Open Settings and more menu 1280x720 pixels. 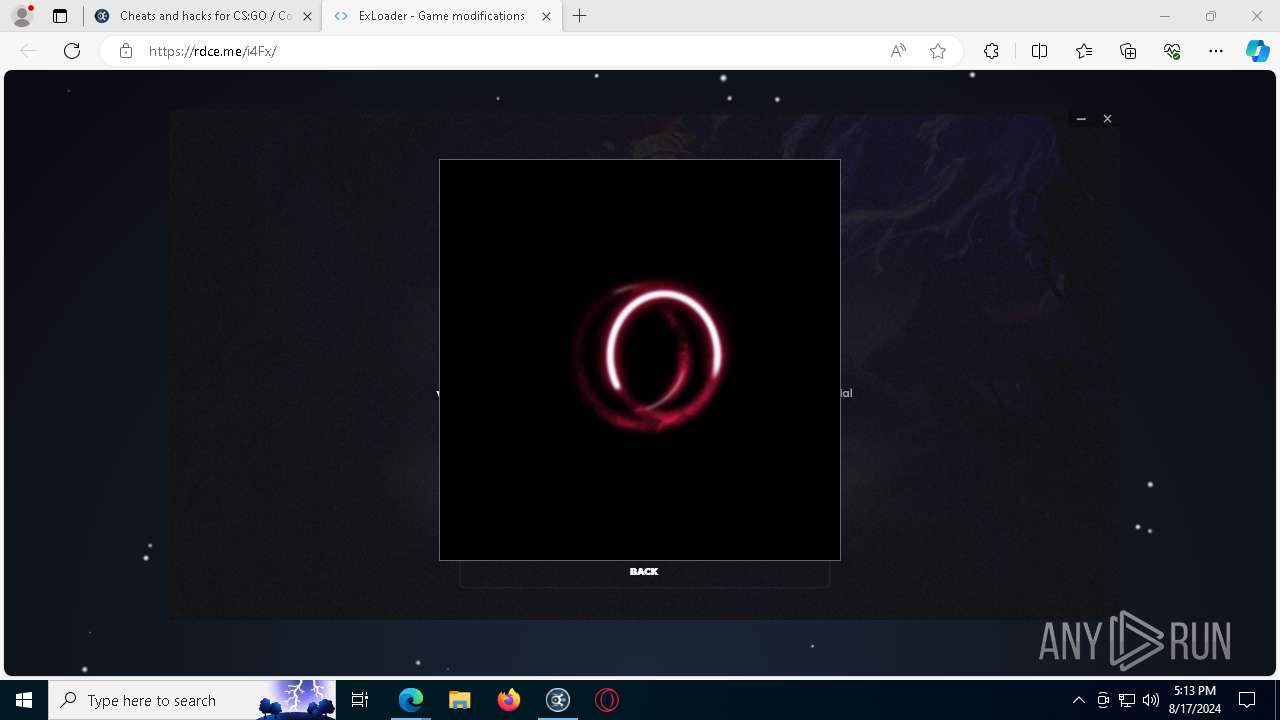(1216, 51)
